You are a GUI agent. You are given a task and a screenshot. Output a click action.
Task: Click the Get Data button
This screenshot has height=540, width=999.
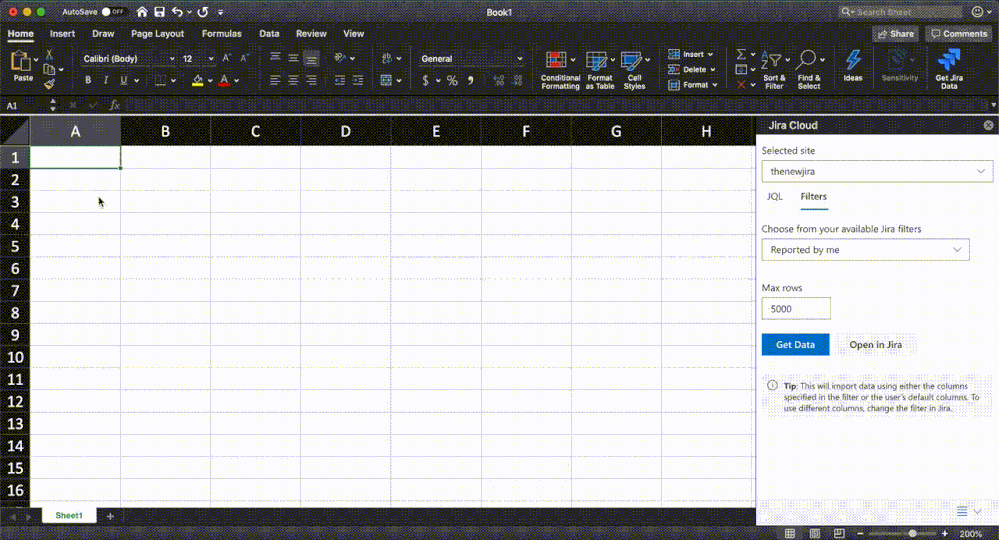[x=795, y=345]
